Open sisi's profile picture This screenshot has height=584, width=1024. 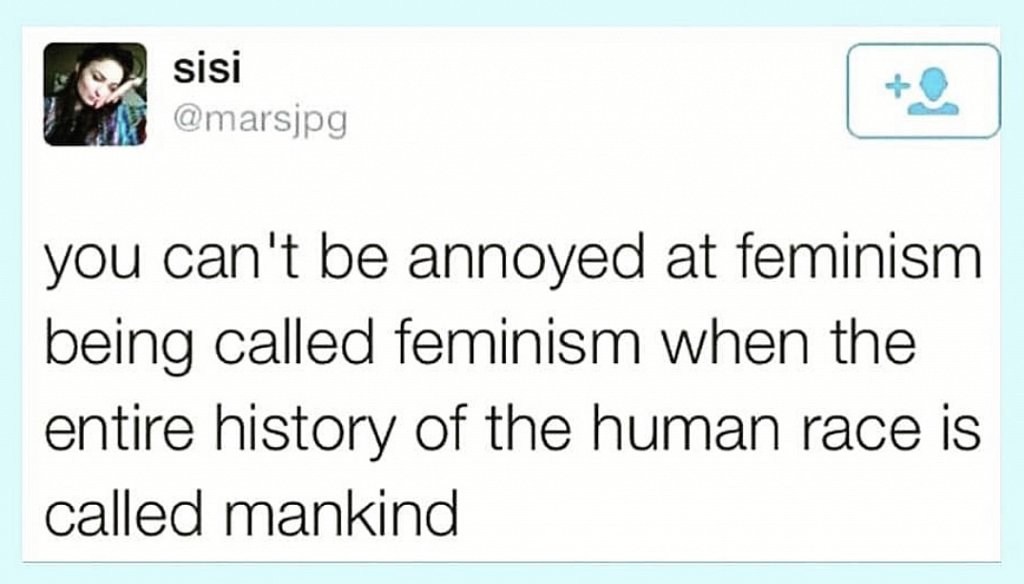pos(96,95)
